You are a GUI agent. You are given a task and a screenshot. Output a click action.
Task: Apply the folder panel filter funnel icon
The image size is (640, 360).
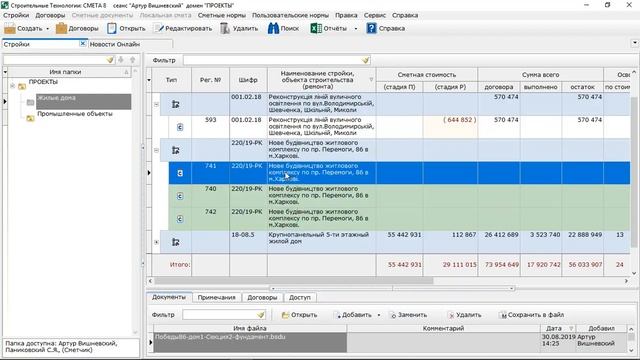(110, 60)
